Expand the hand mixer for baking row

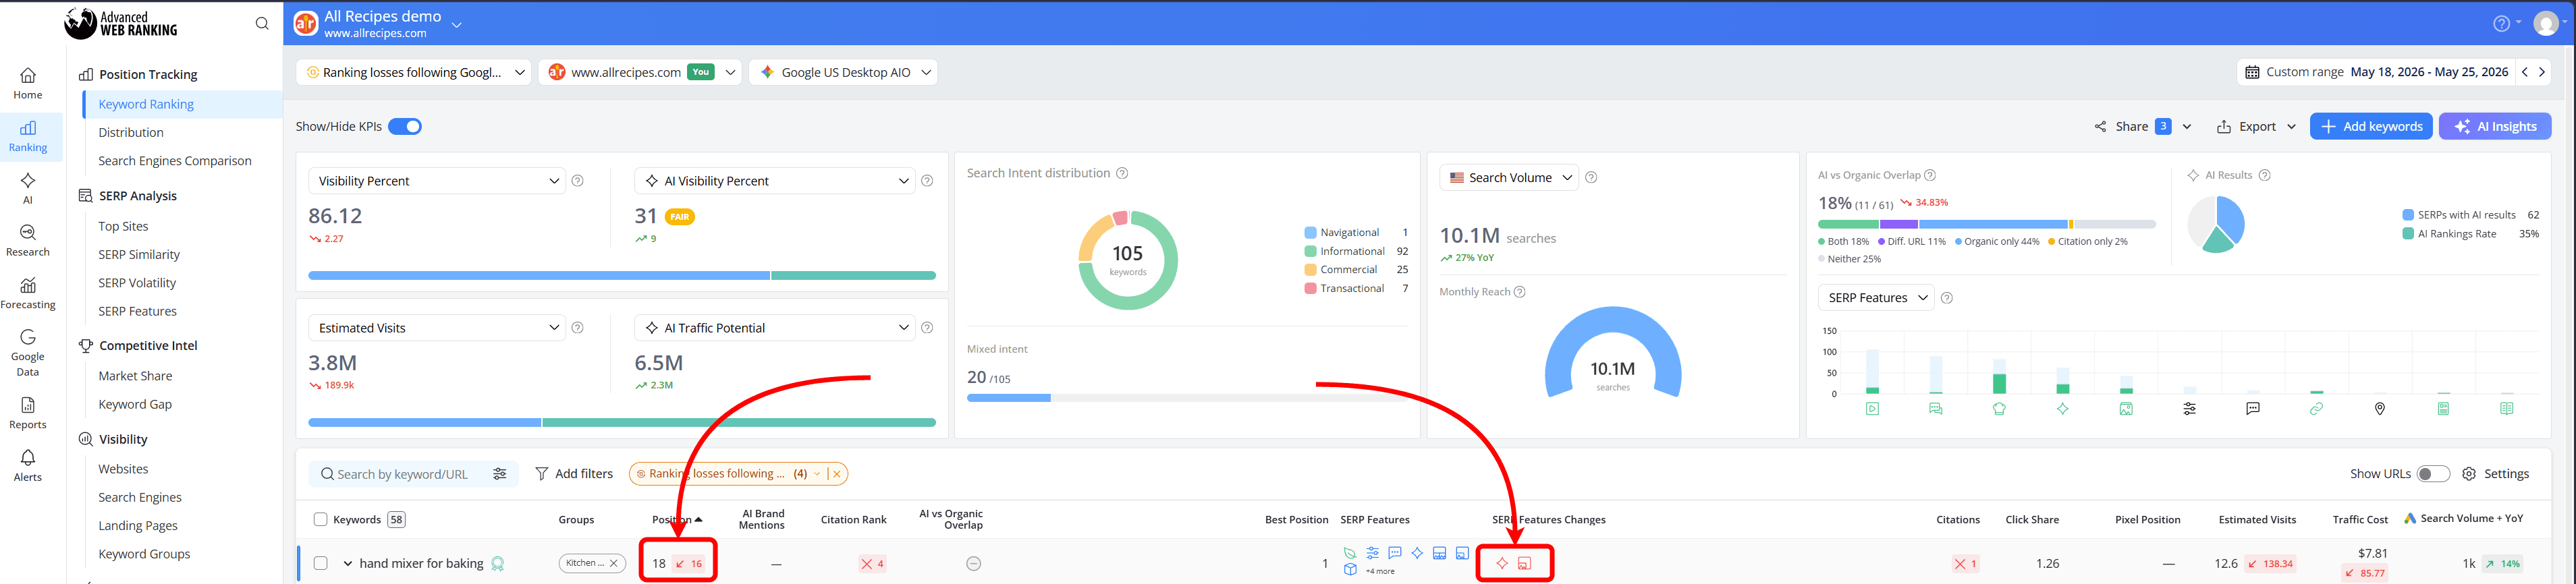tap(348, 564)
